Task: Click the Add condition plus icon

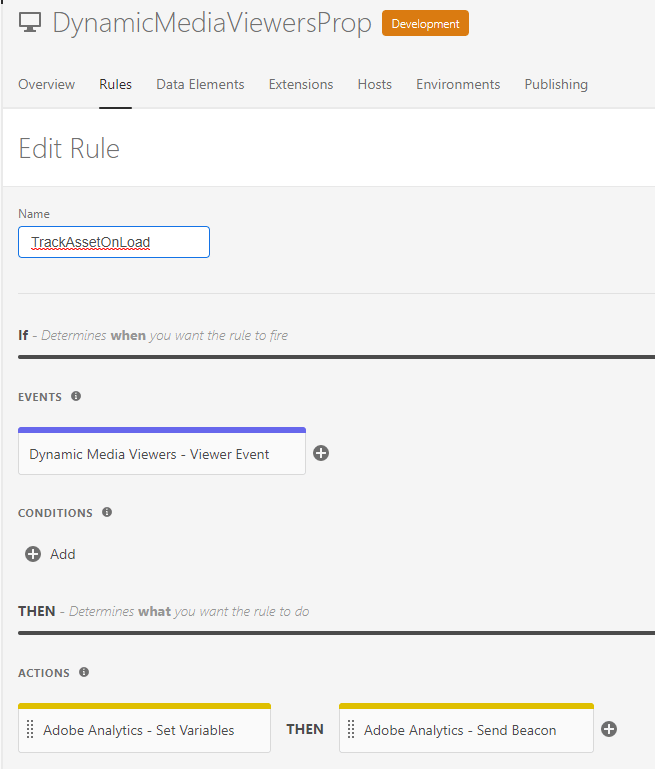Action: coord(33,554)
